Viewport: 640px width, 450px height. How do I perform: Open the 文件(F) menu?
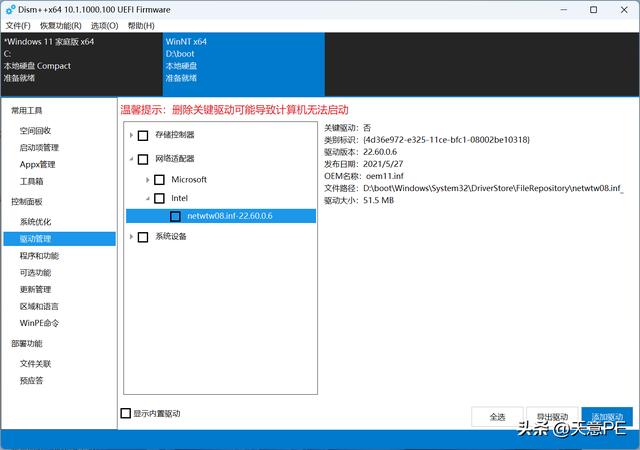[x=18, y=26]
